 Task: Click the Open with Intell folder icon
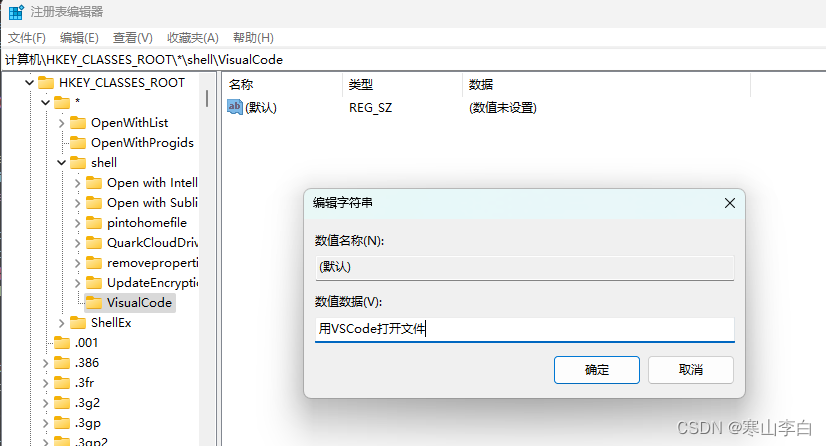94,183
